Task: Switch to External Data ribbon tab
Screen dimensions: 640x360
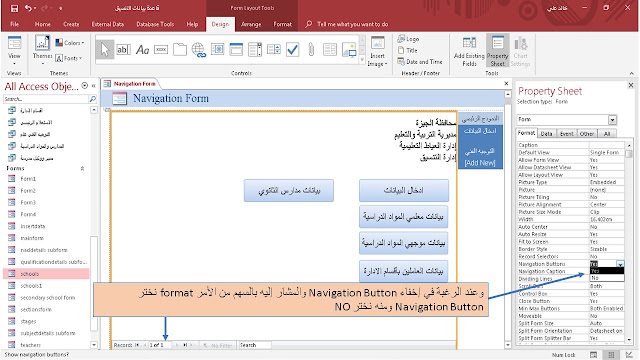Action: (x=107, y=24)
